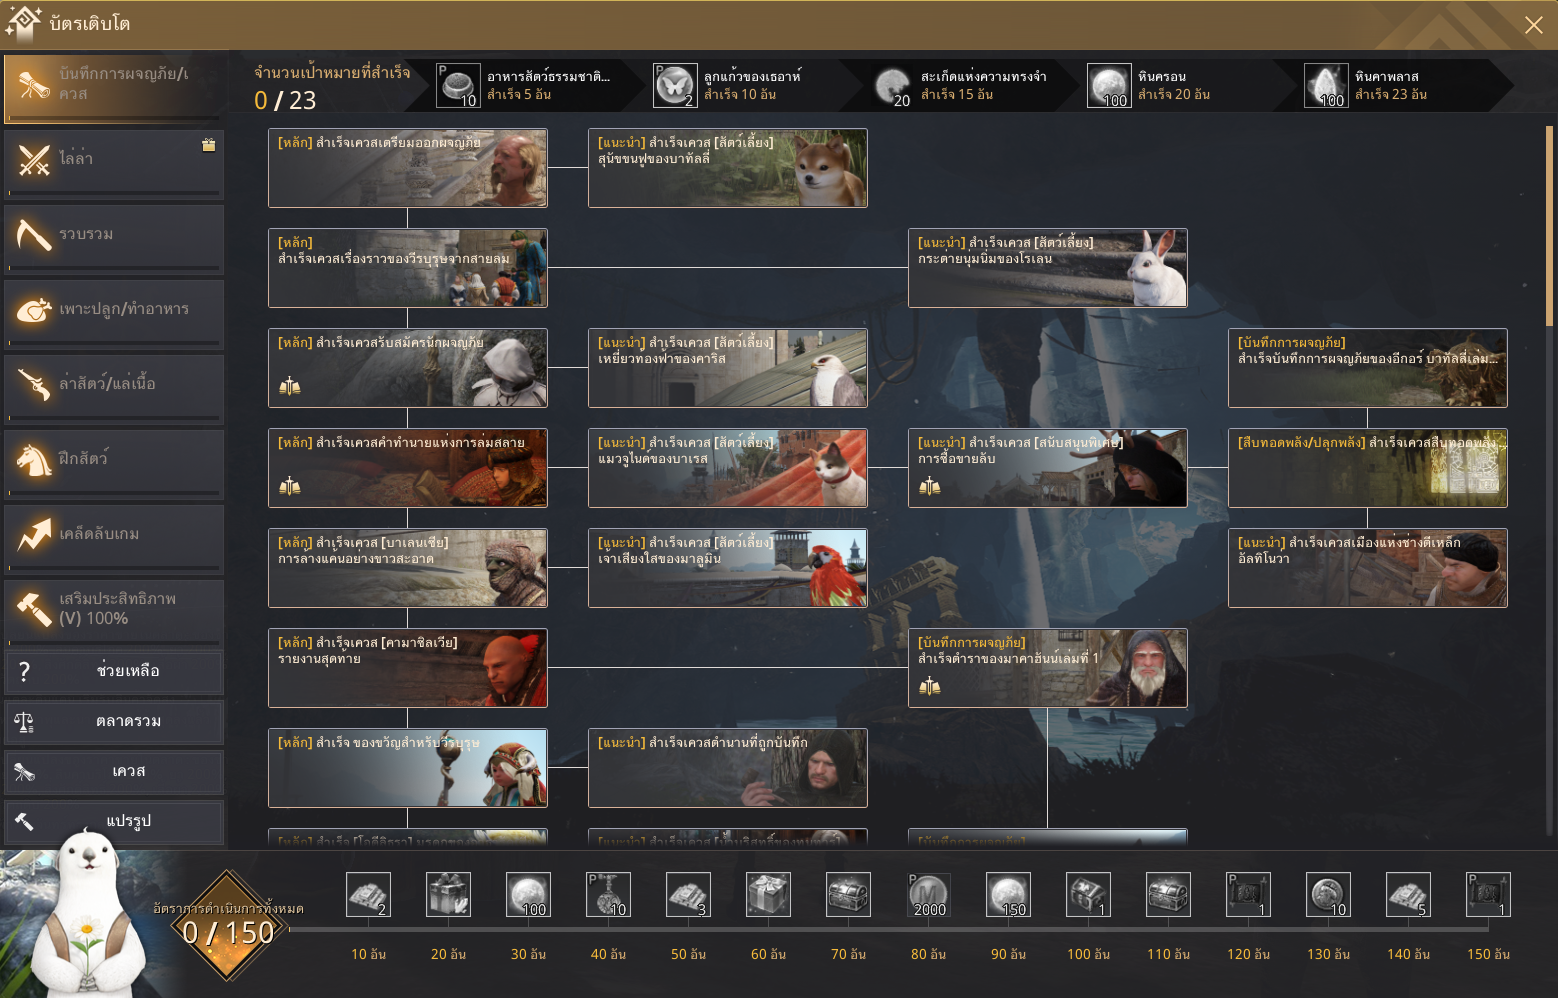Open quest card อัลทิโนวา
The height and width of the screenshot is (998, 1558).
pos(1368,568)
